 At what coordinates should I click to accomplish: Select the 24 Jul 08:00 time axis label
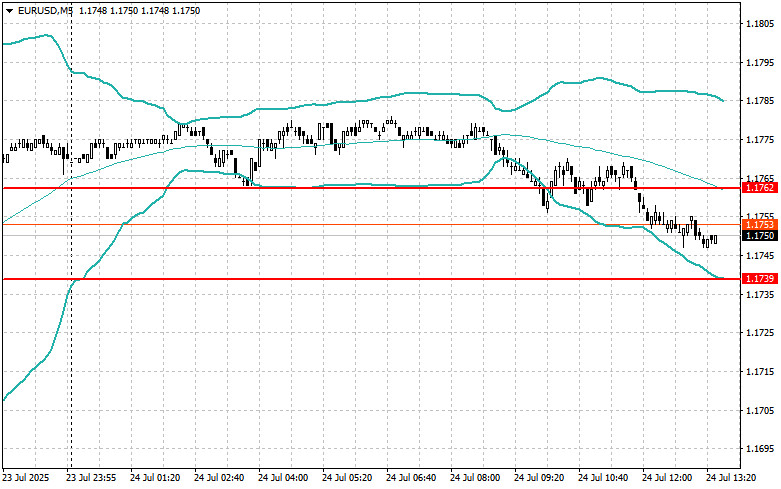point(475,478)
